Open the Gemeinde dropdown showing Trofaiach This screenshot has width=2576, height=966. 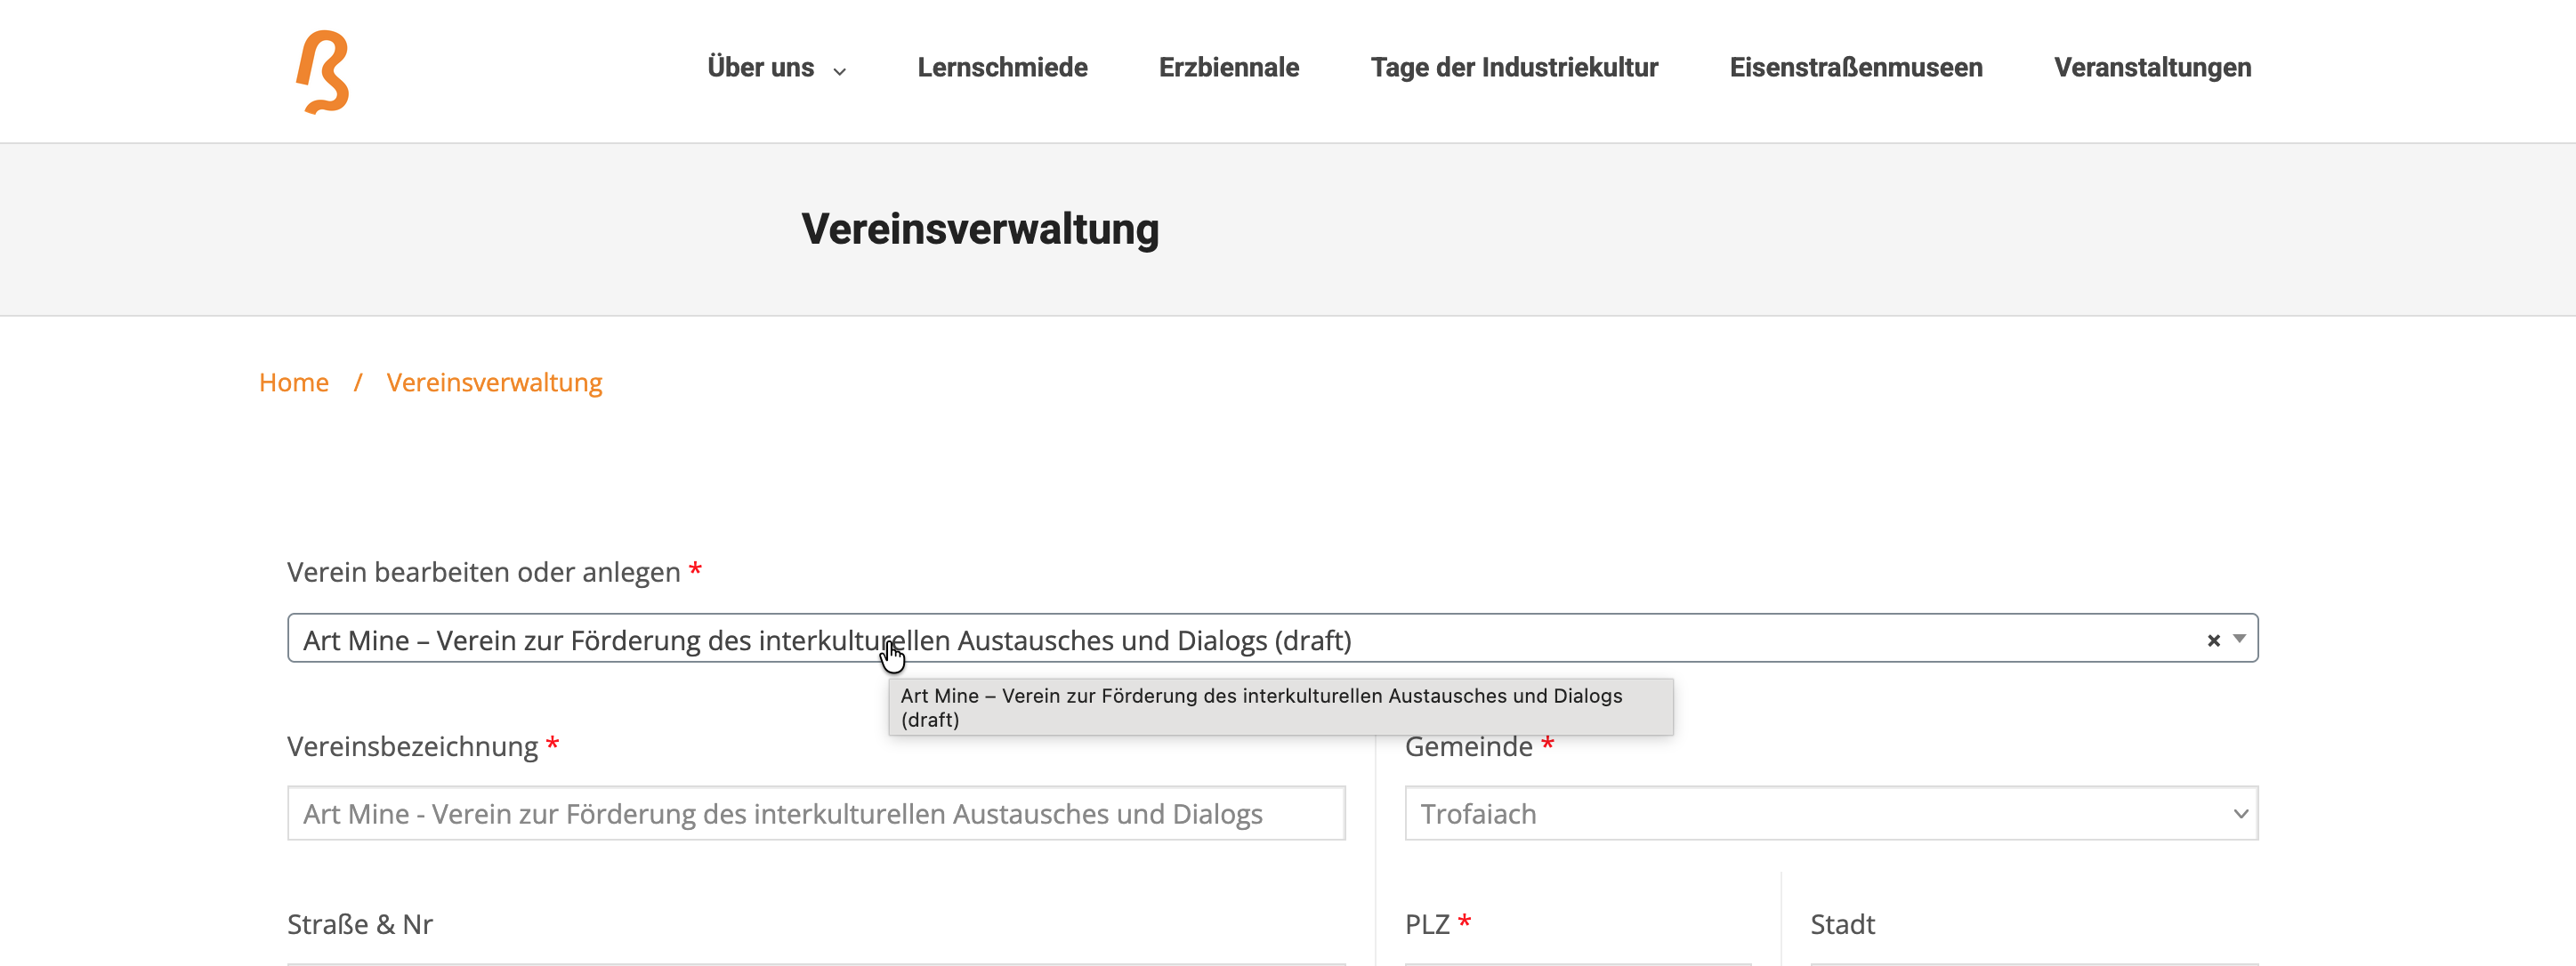click(1830, 813)
